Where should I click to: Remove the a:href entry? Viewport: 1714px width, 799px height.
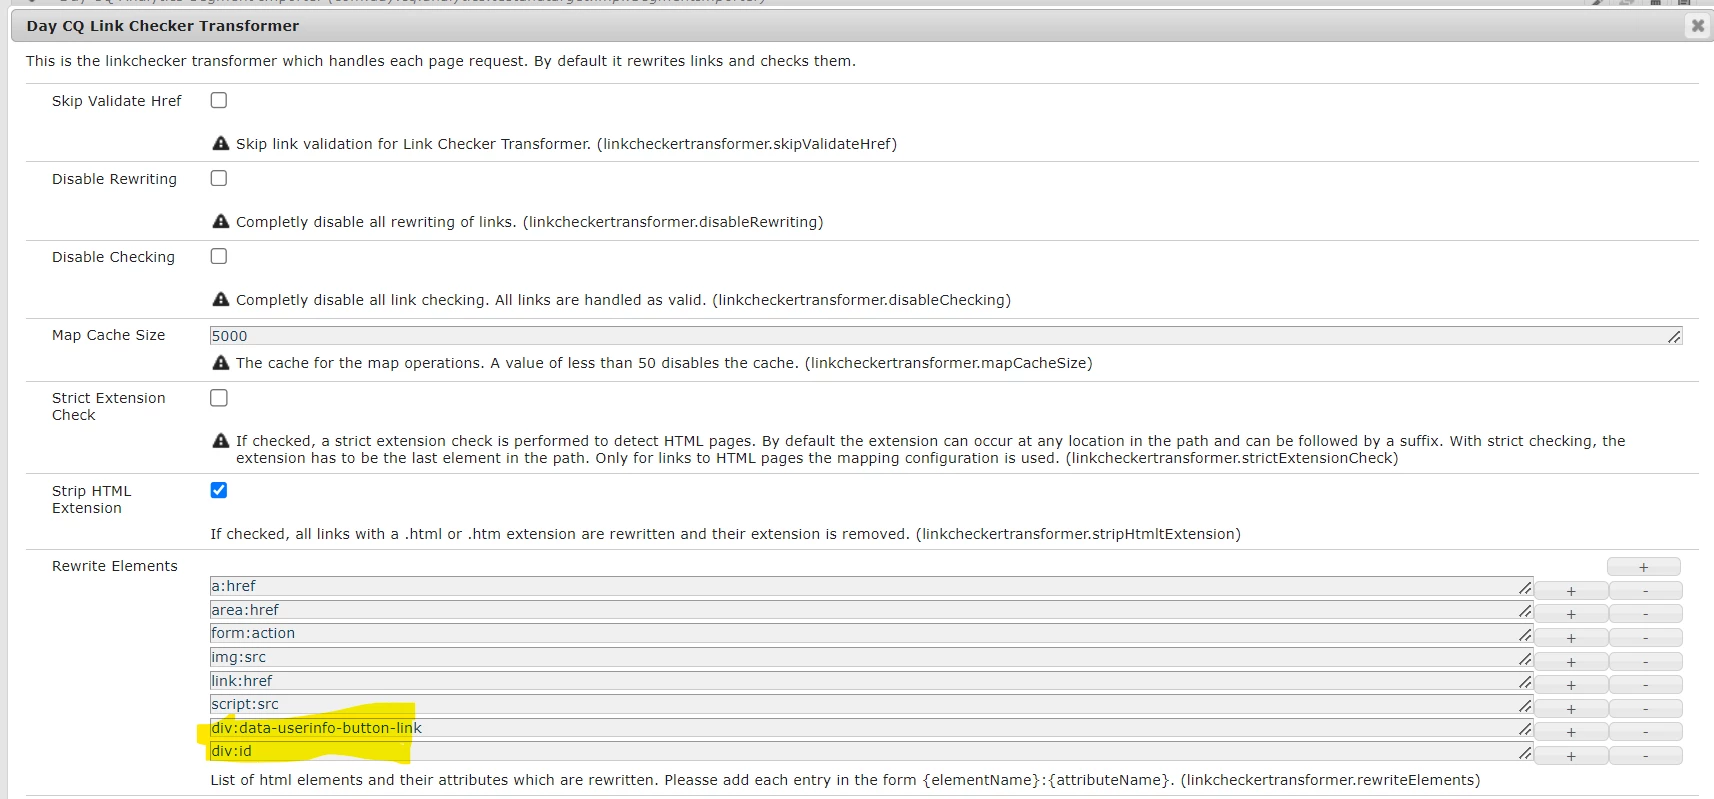click(1645, 591)
